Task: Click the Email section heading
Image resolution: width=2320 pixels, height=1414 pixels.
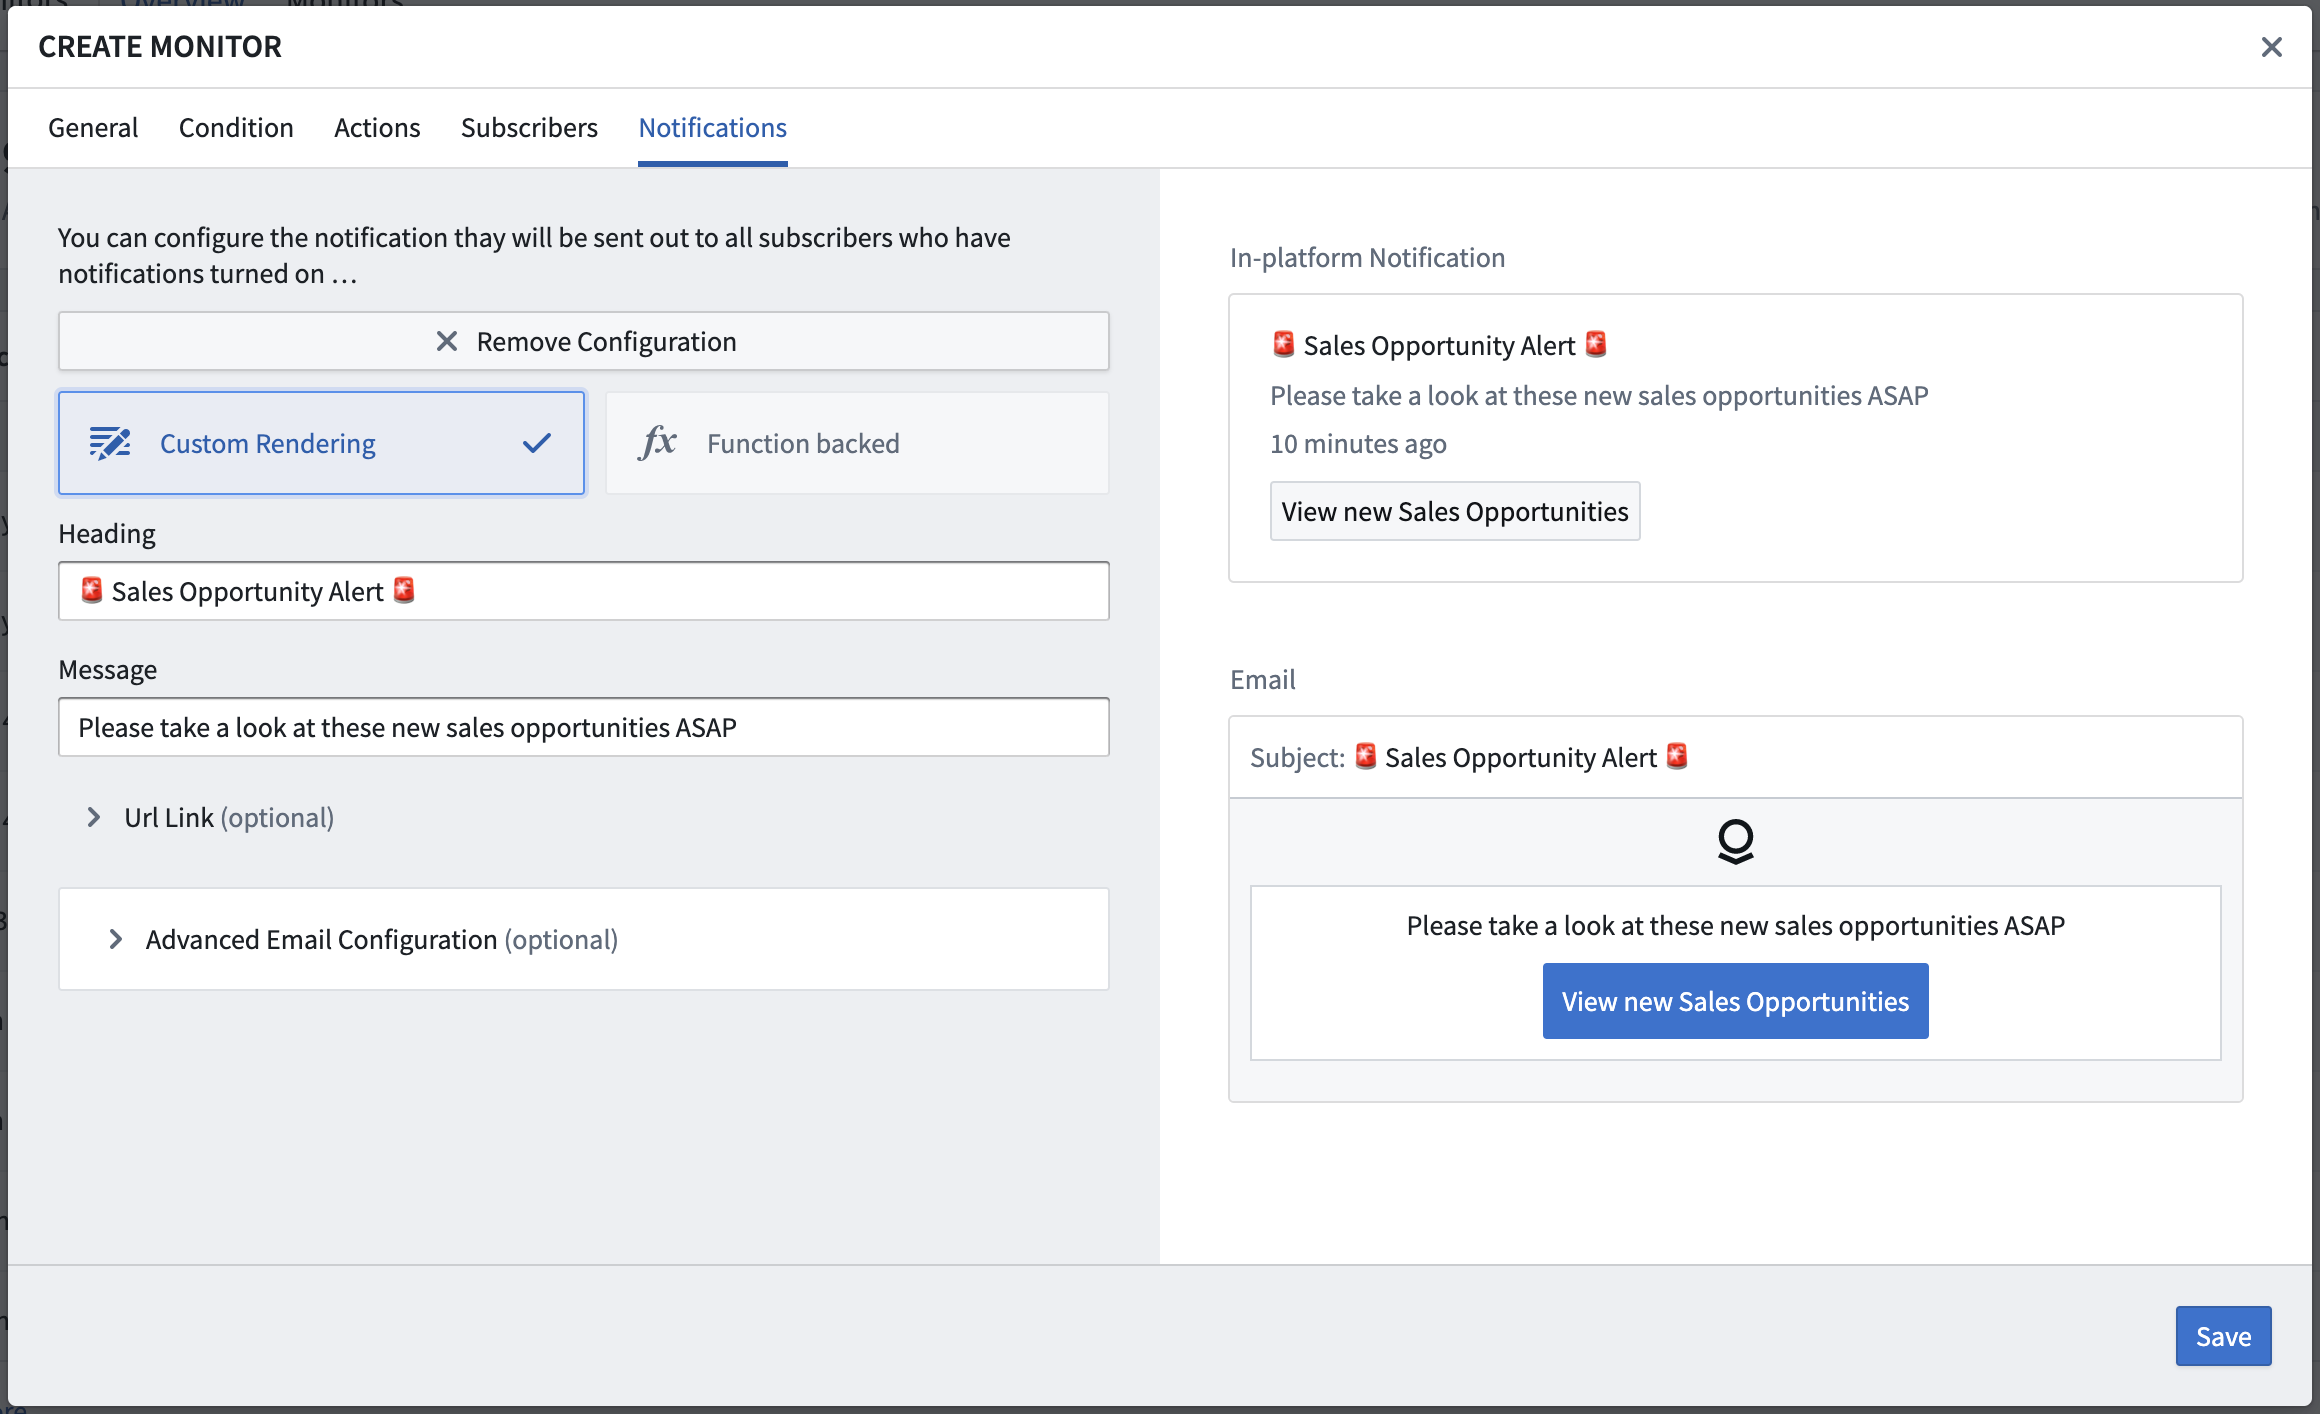Action: click(1262, 679)
